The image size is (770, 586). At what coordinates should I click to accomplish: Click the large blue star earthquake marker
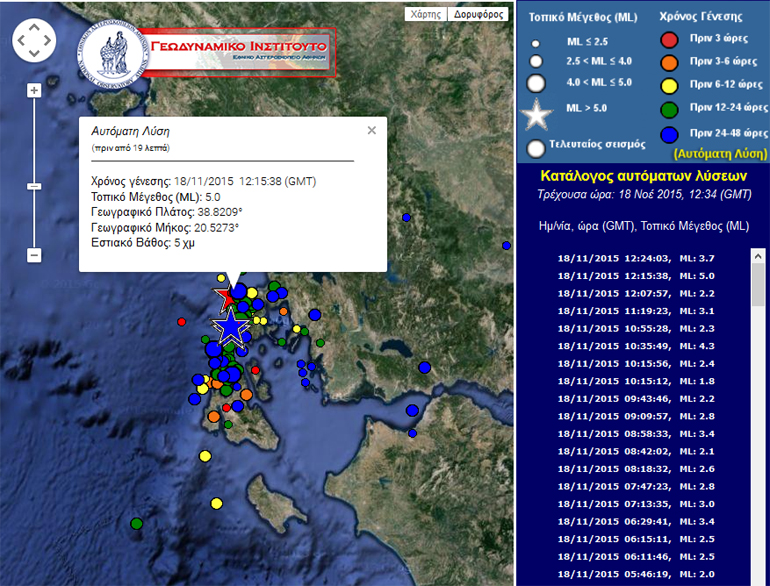232,326
